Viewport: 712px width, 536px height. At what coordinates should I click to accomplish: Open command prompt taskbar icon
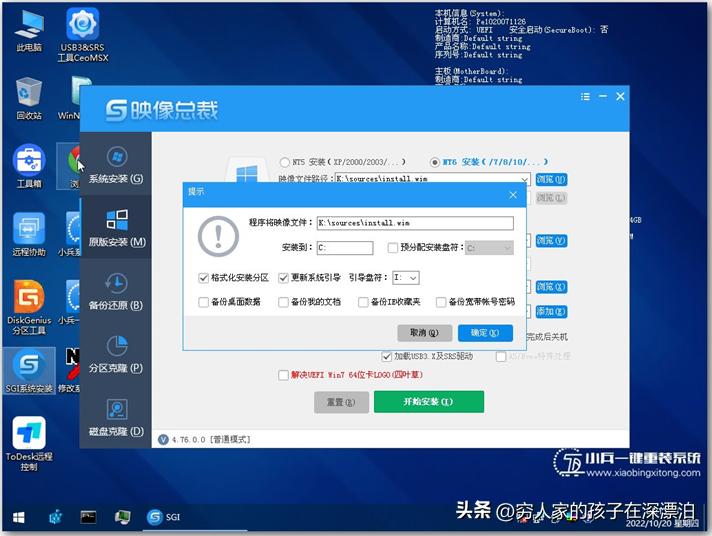coord(88,517)
